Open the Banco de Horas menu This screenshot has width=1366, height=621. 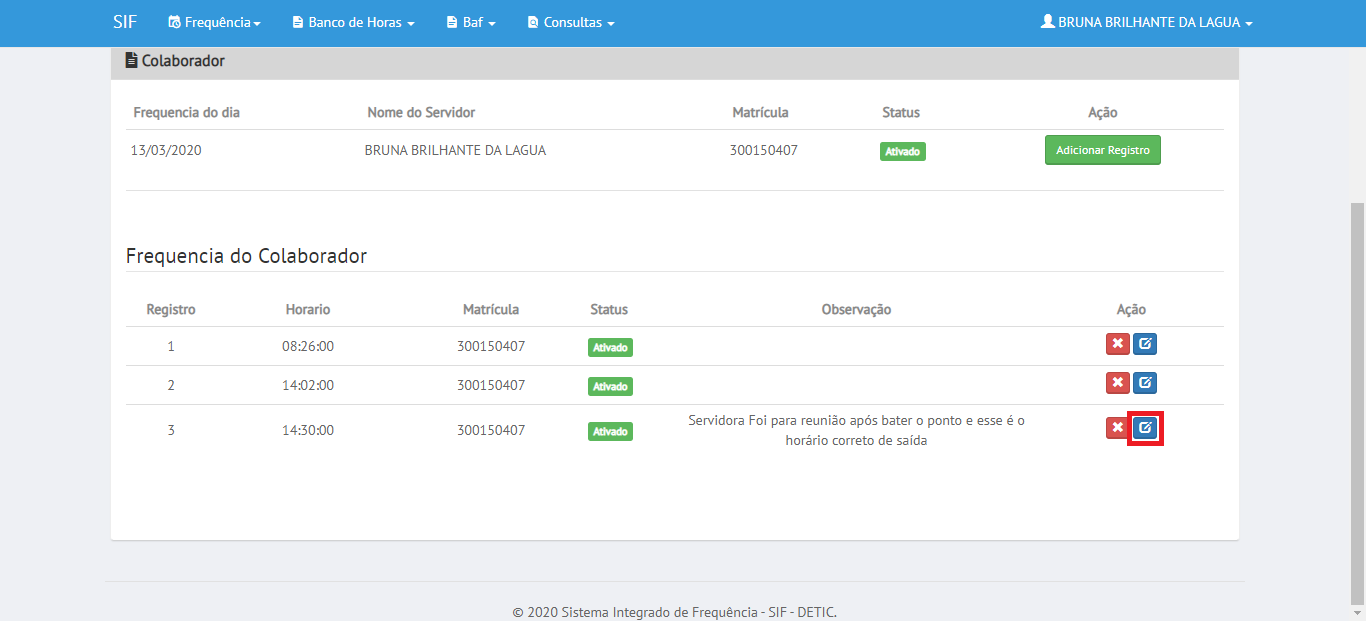pos(353,22)
